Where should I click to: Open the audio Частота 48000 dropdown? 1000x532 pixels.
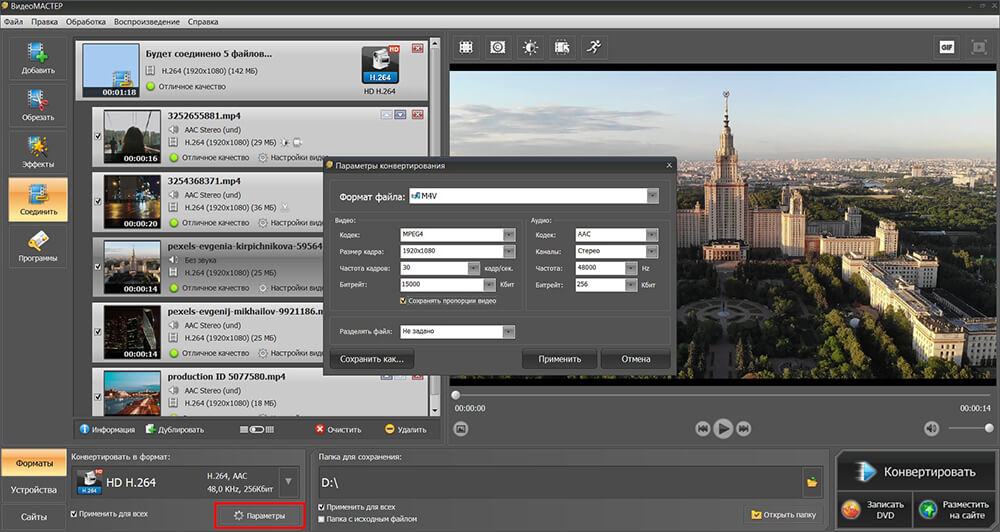[631, 269]
